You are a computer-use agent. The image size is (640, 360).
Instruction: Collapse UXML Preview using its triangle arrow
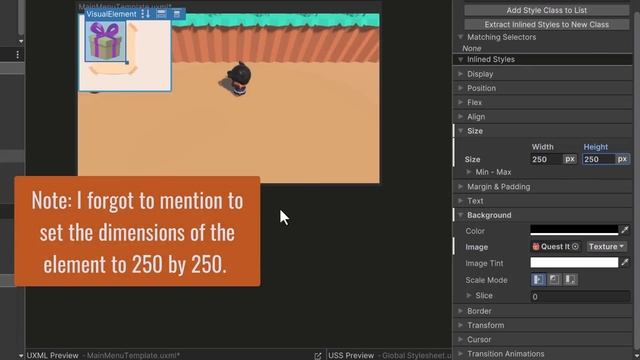(x=21, y=356)
